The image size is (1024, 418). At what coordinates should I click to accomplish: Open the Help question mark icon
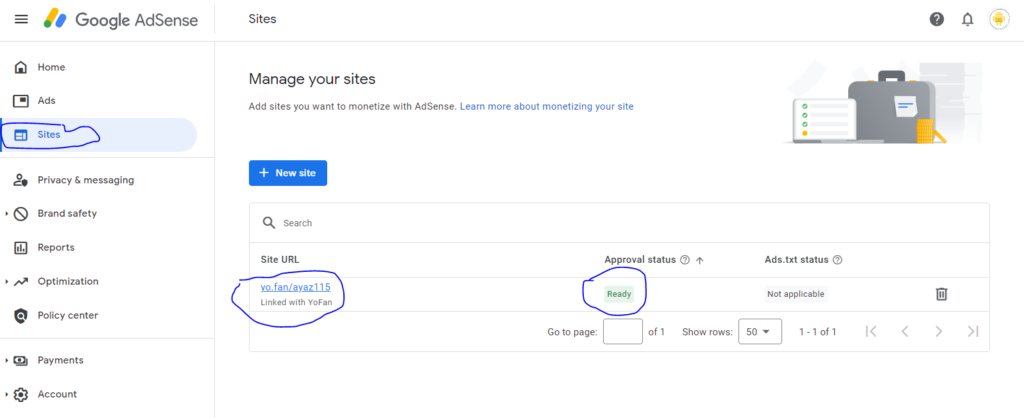coord(936,20)
